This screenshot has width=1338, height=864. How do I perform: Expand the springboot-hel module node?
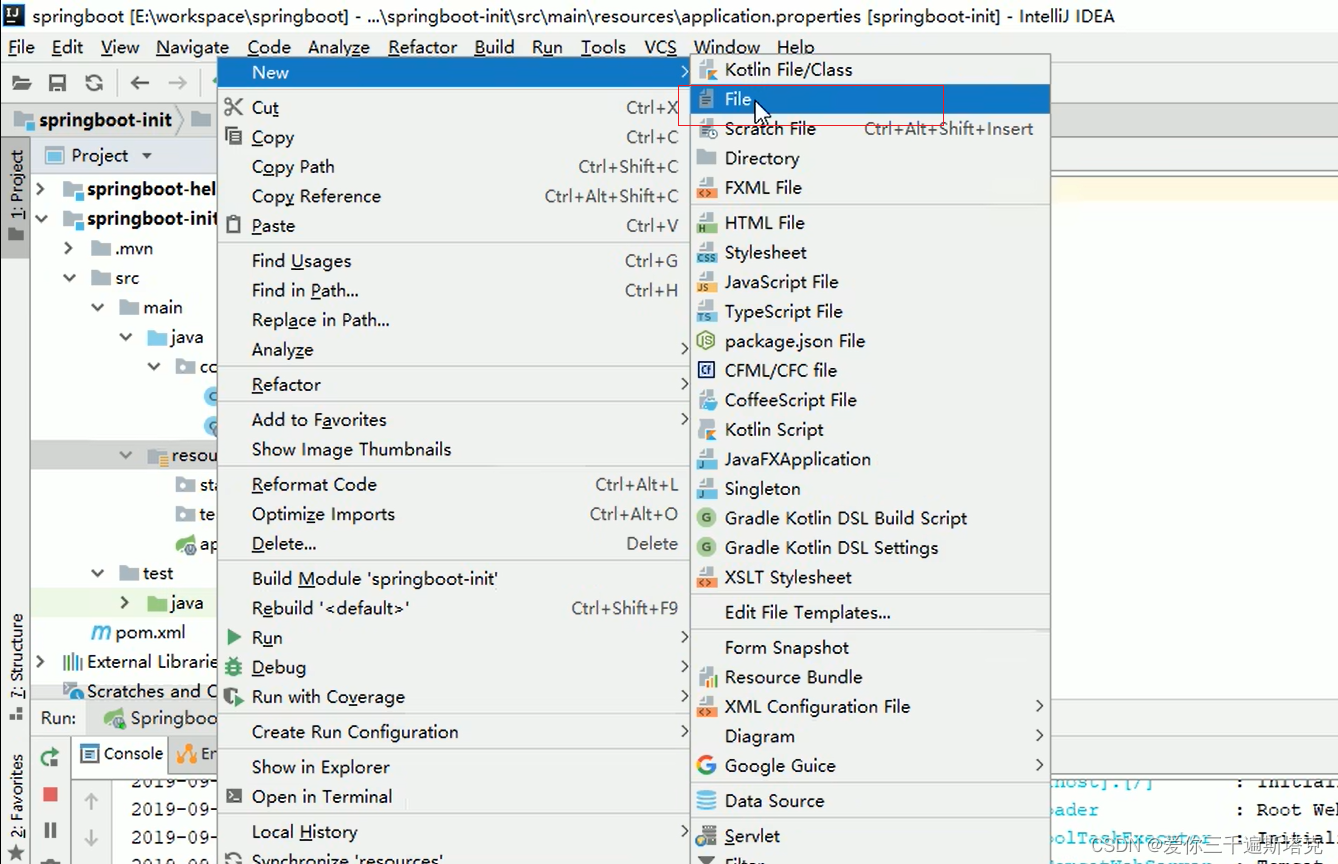pyautogui.click(x=40, y=189)
